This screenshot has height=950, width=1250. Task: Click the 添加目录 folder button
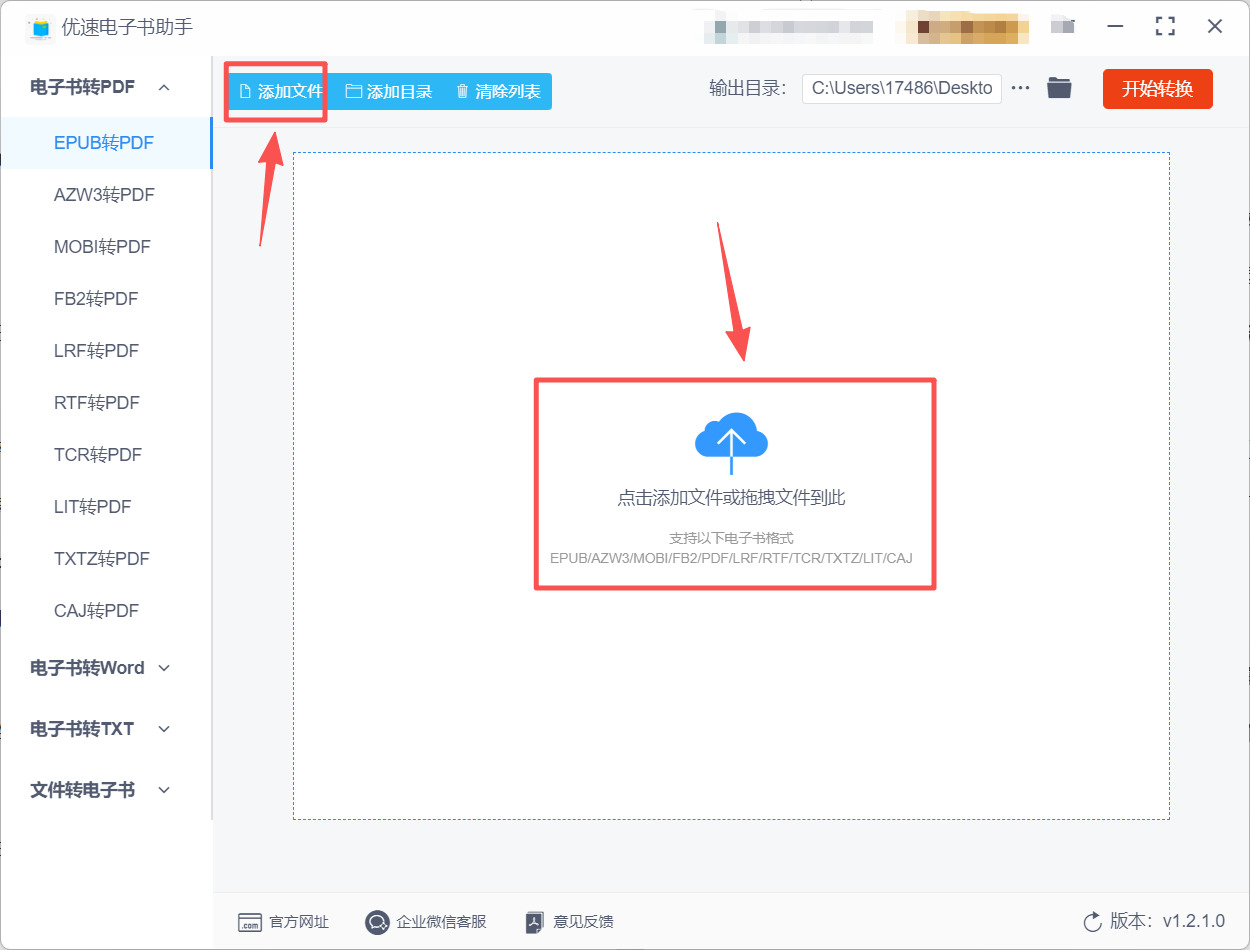coord(388,91)
